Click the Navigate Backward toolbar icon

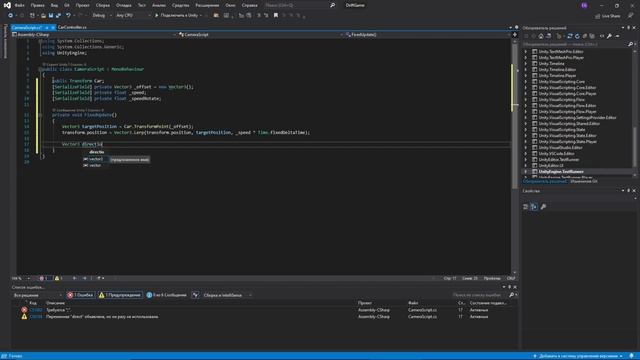point(10,16)
